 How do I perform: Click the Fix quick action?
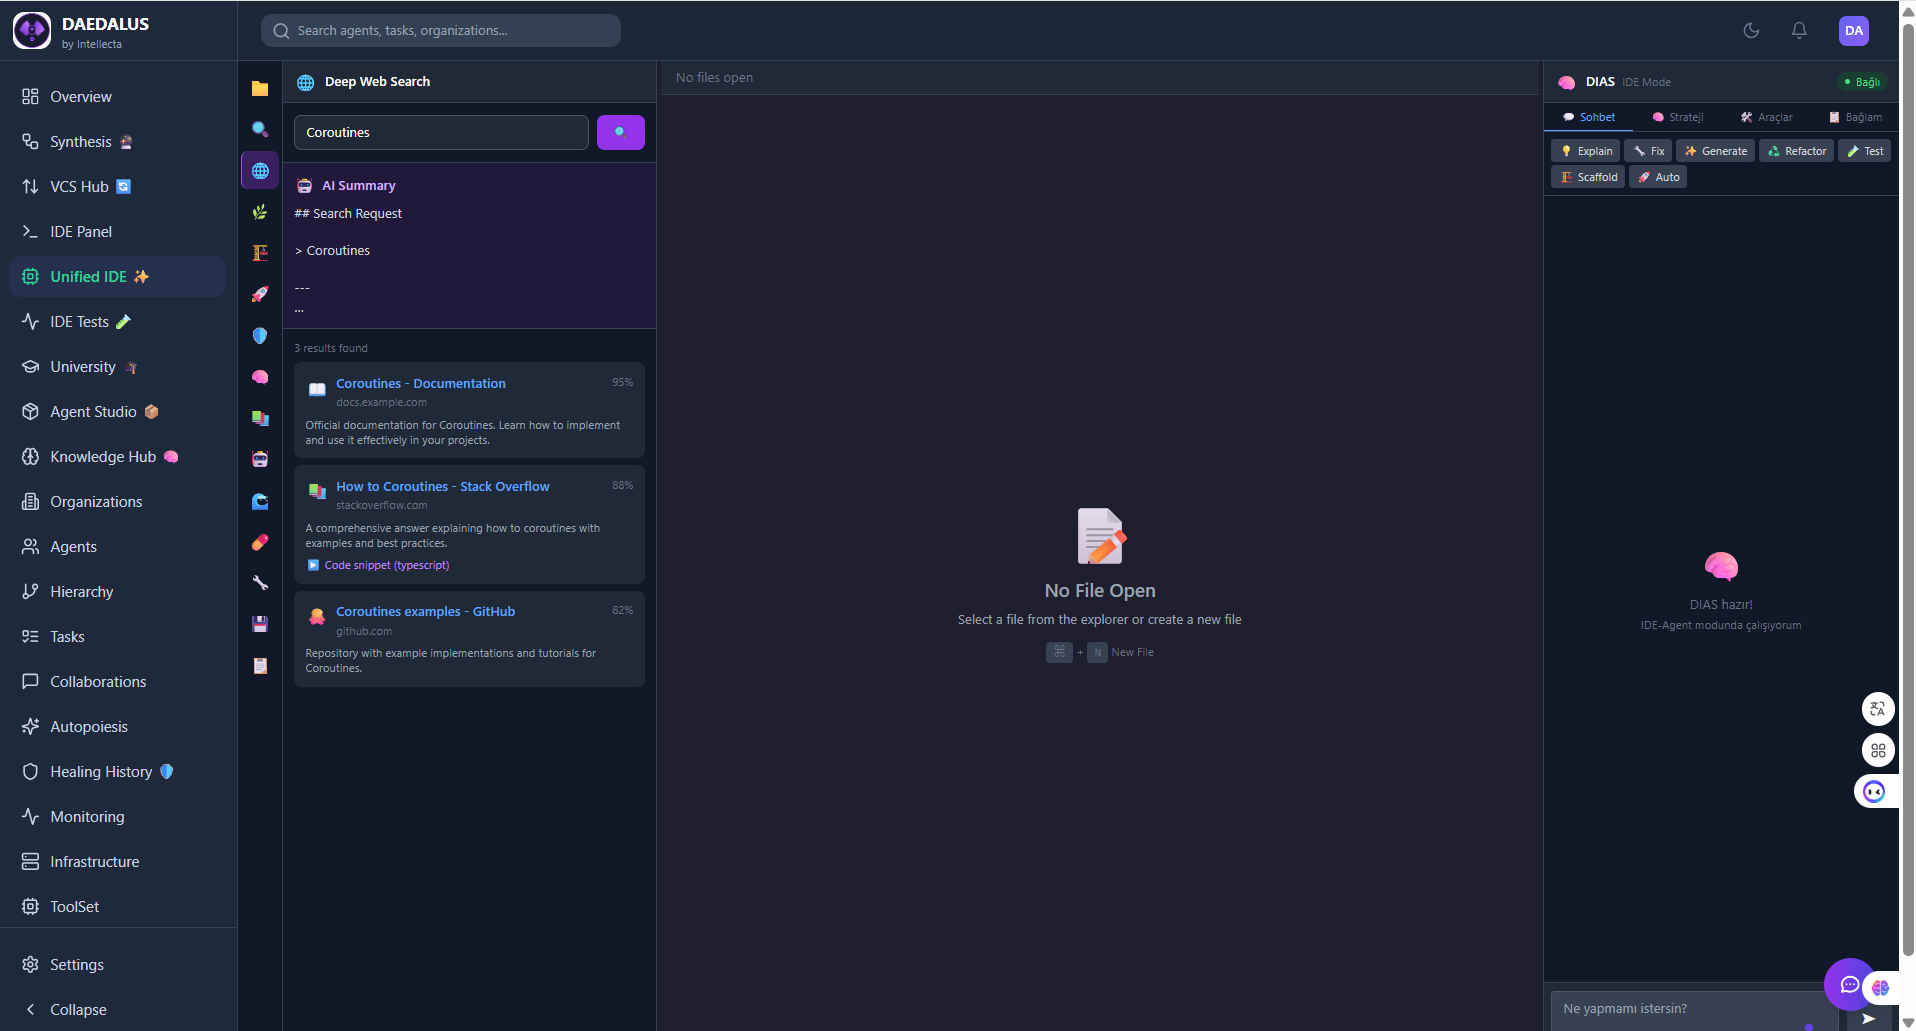point(1648,151)
